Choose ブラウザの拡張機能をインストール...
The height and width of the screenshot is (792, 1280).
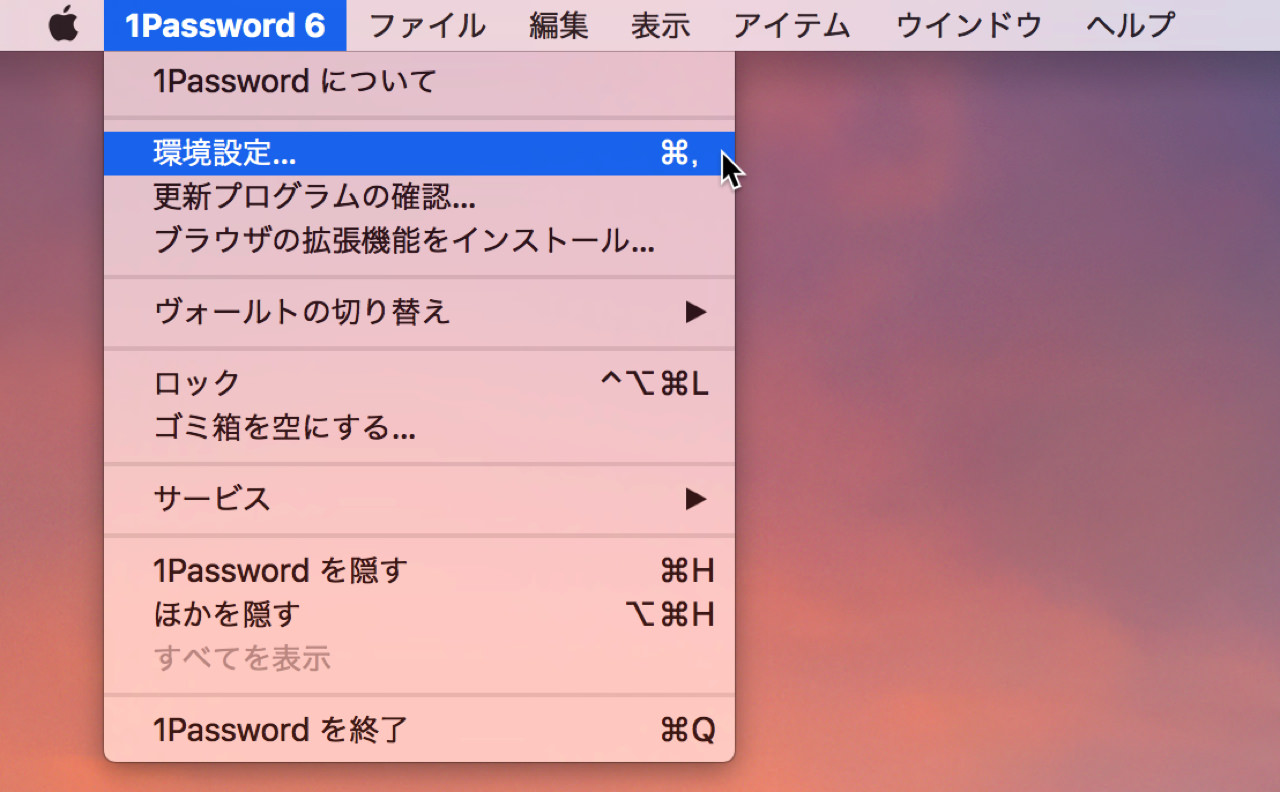419,241
